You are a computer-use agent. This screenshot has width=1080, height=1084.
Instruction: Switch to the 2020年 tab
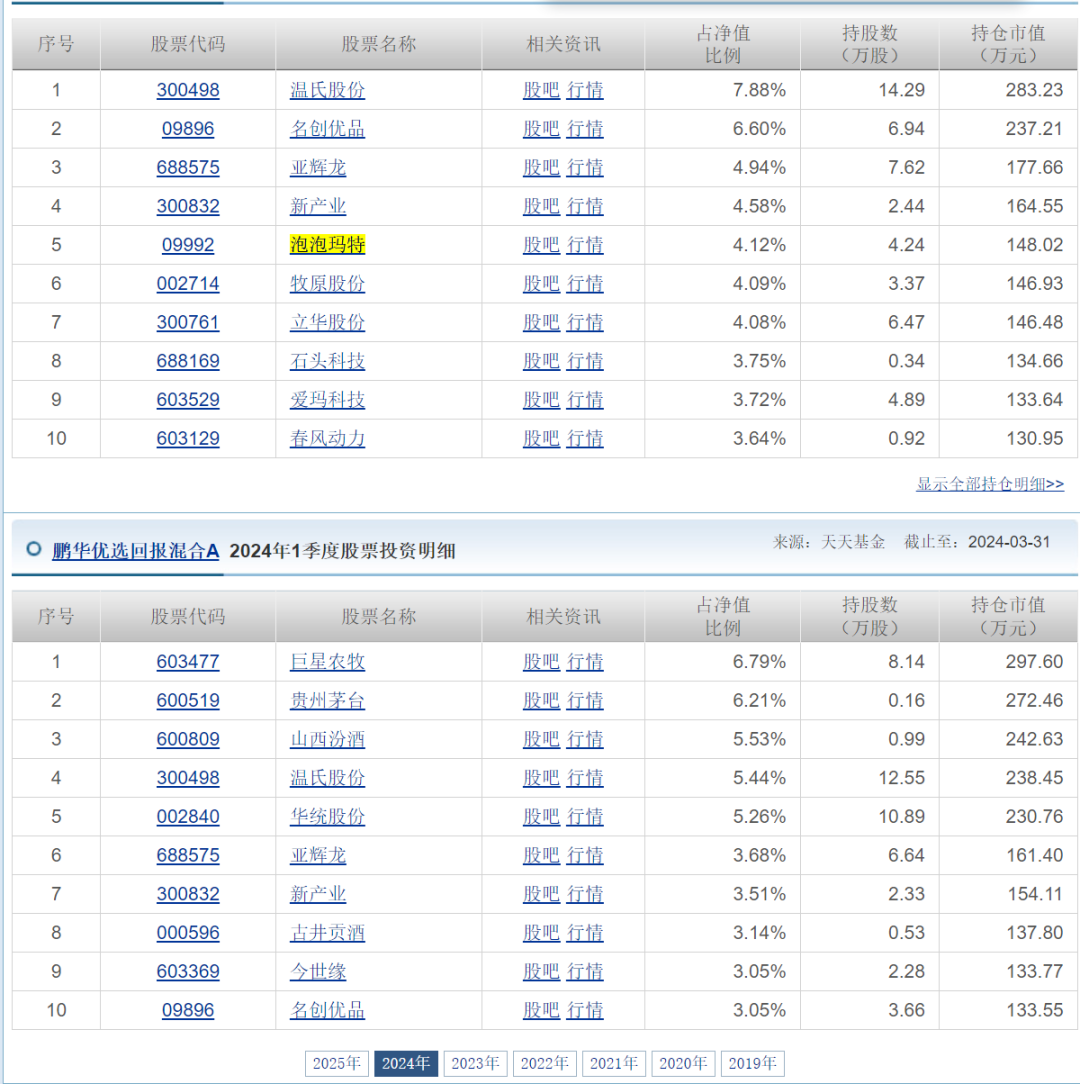tap(682, 1063)
